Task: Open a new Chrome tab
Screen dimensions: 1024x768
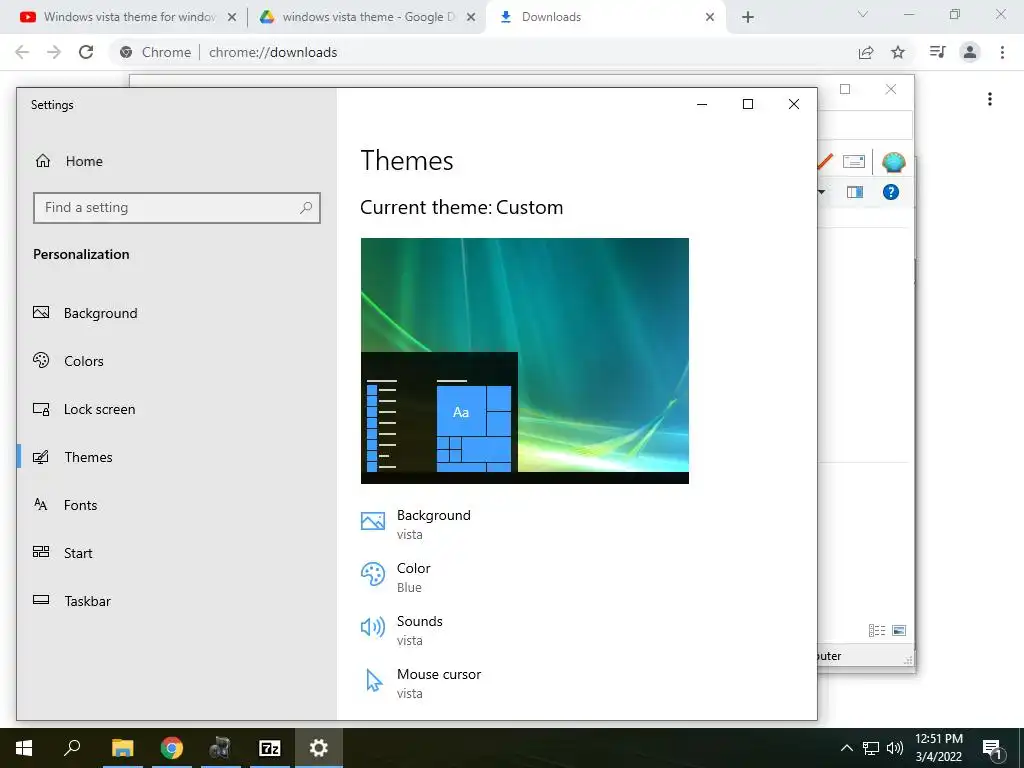Action: point(748,18)
